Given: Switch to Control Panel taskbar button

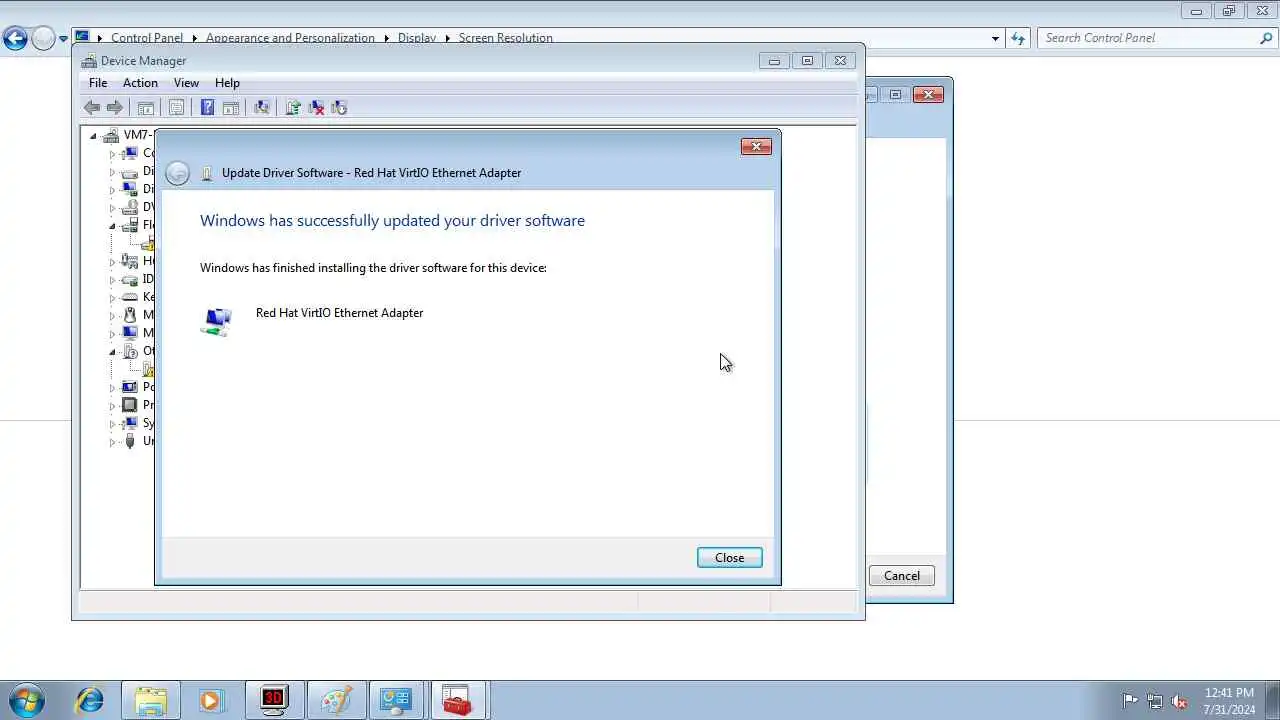Looking at the screenshot, I should (396, 700).
